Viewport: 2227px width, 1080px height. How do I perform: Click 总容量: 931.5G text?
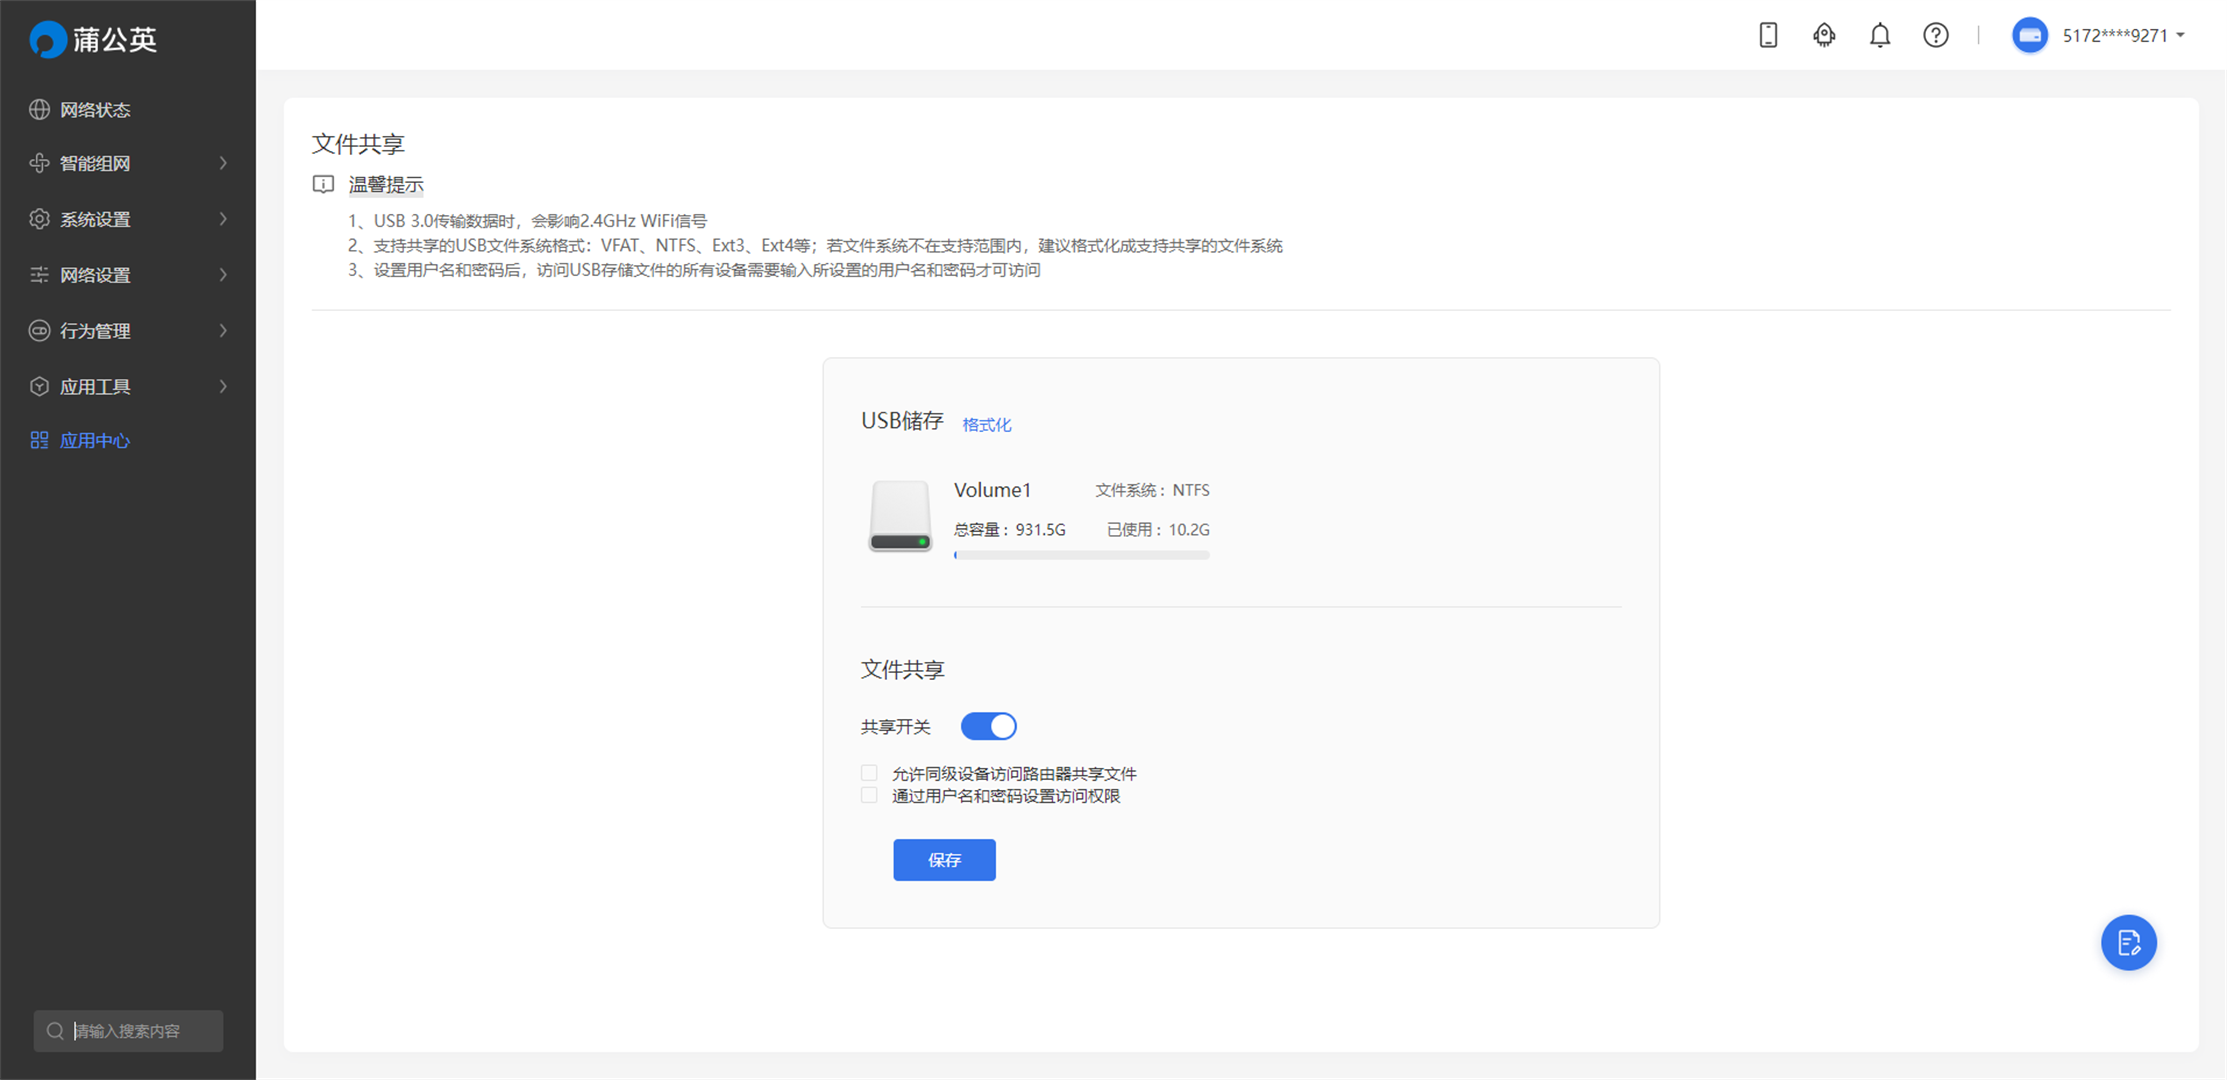point(1010,530)
